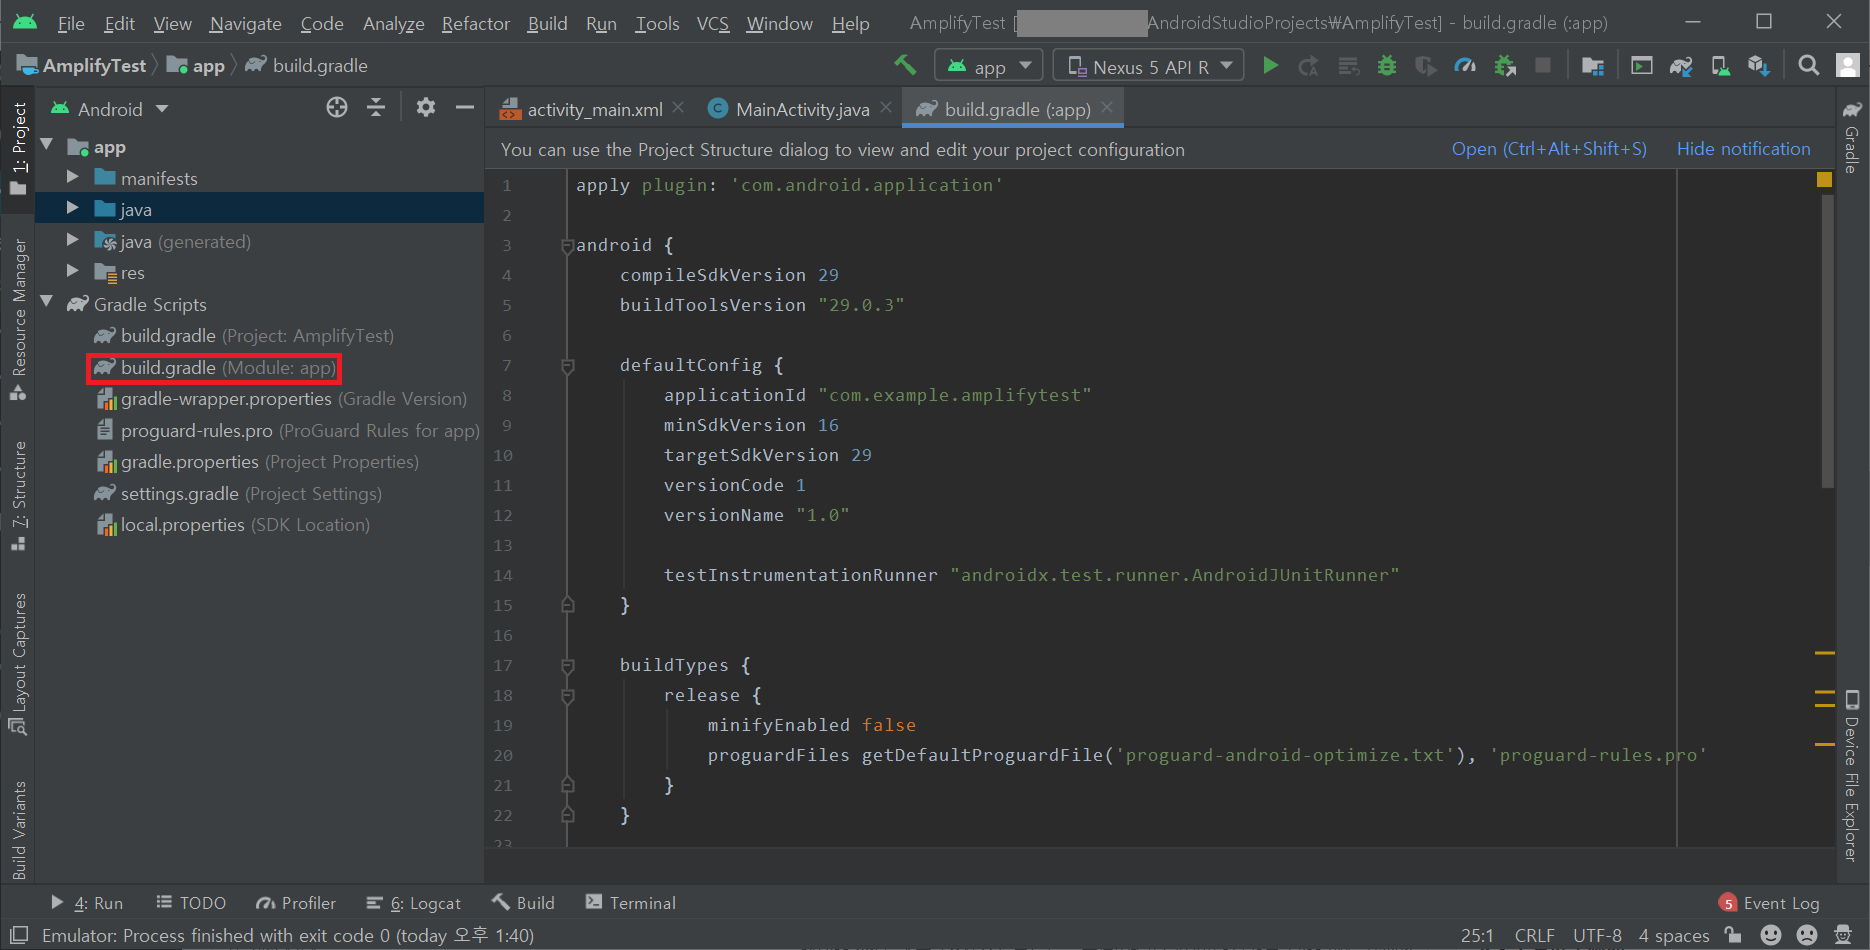The width and height of the screenshot is (1870, 950).
Task: Click the green Run app button
Action: point(1270,66)
